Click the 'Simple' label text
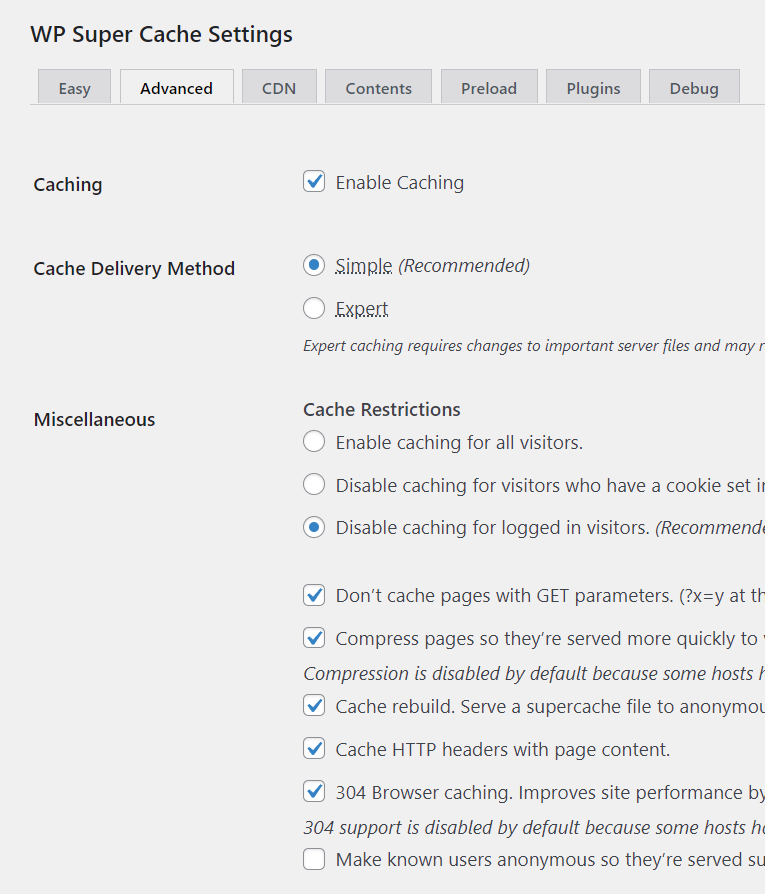Screen dimensions: 765x894 [x=364, y=266]
